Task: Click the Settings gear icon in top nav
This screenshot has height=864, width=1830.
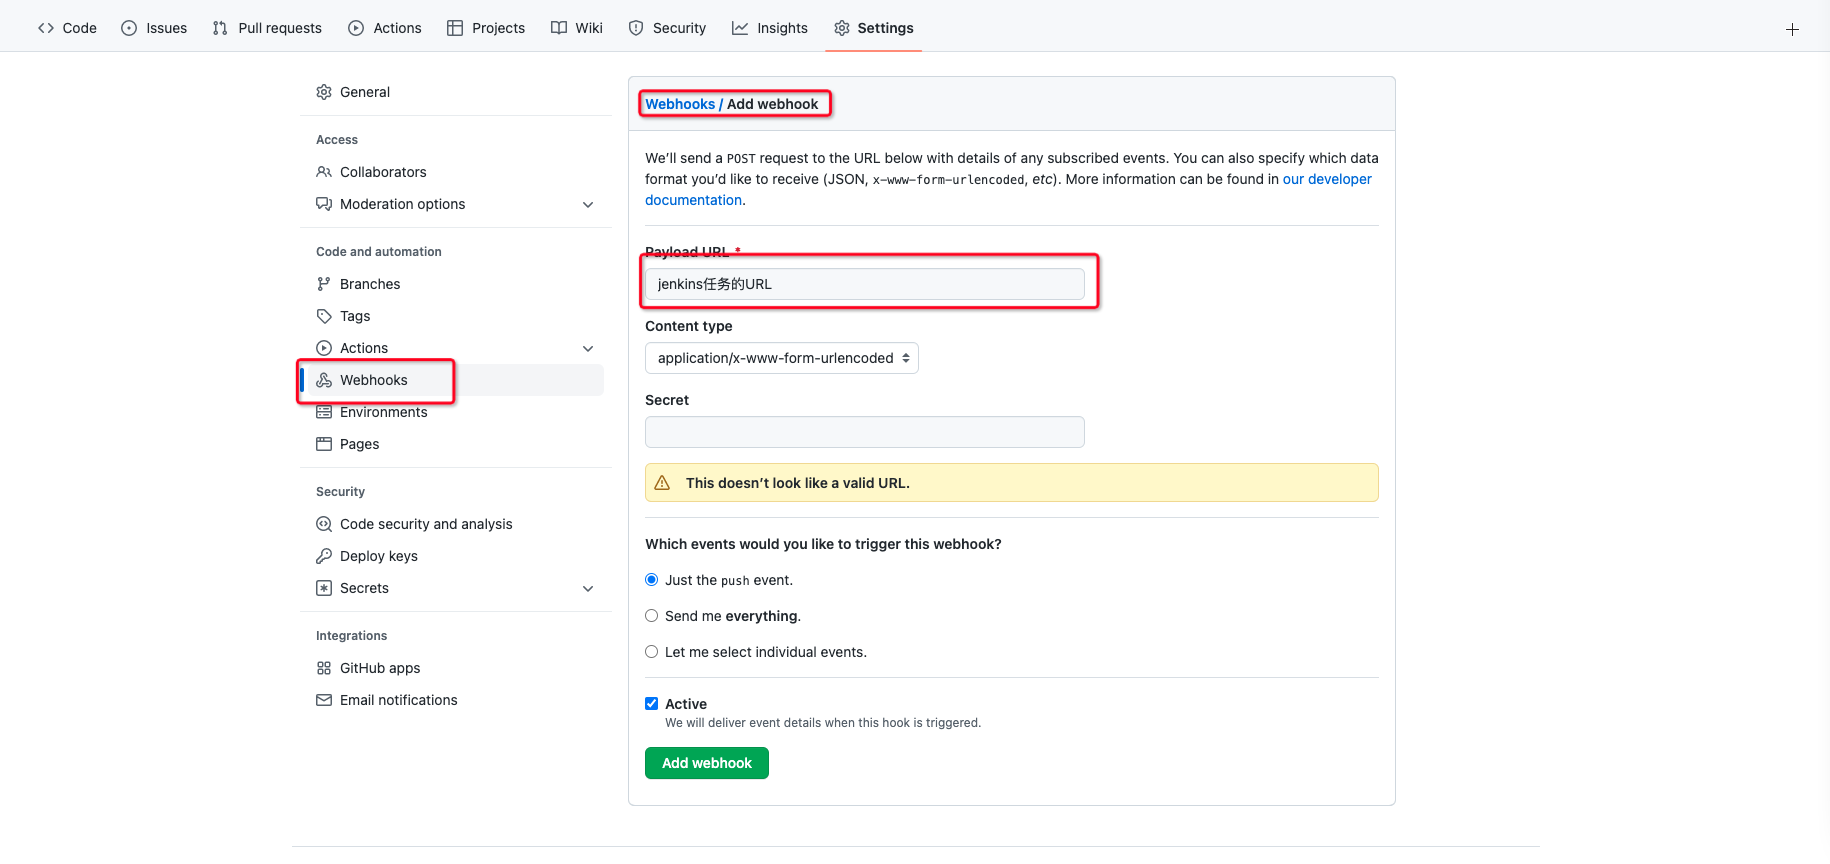Action: [x=842, y=28]
